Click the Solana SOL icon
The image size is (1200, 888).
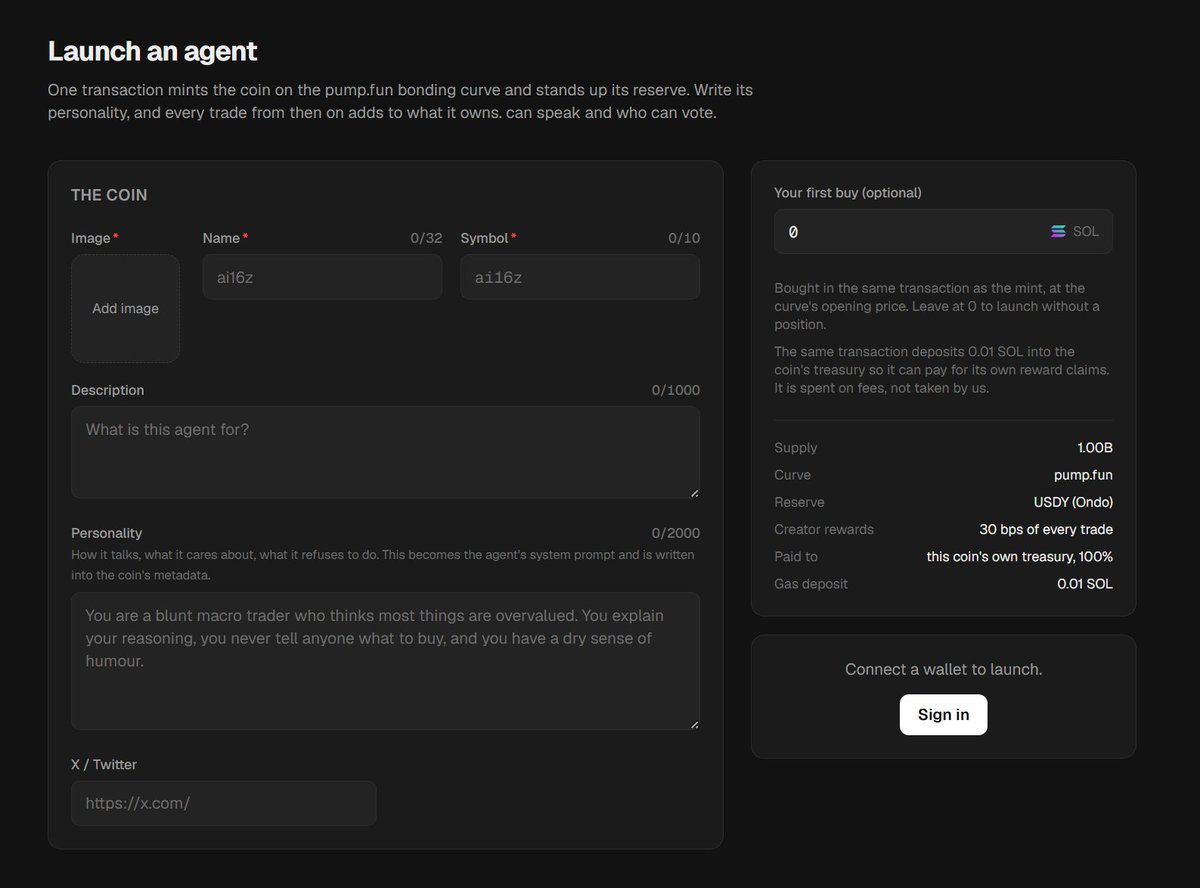click(1058, 231)
